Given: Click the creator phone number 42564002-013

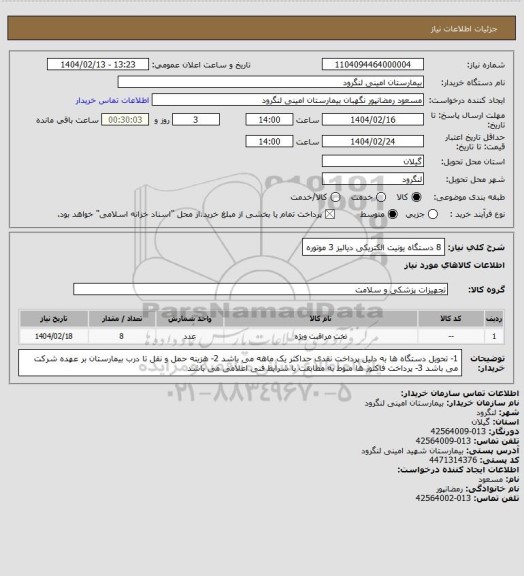Looking at the screenshot, I should coord(443,498).
